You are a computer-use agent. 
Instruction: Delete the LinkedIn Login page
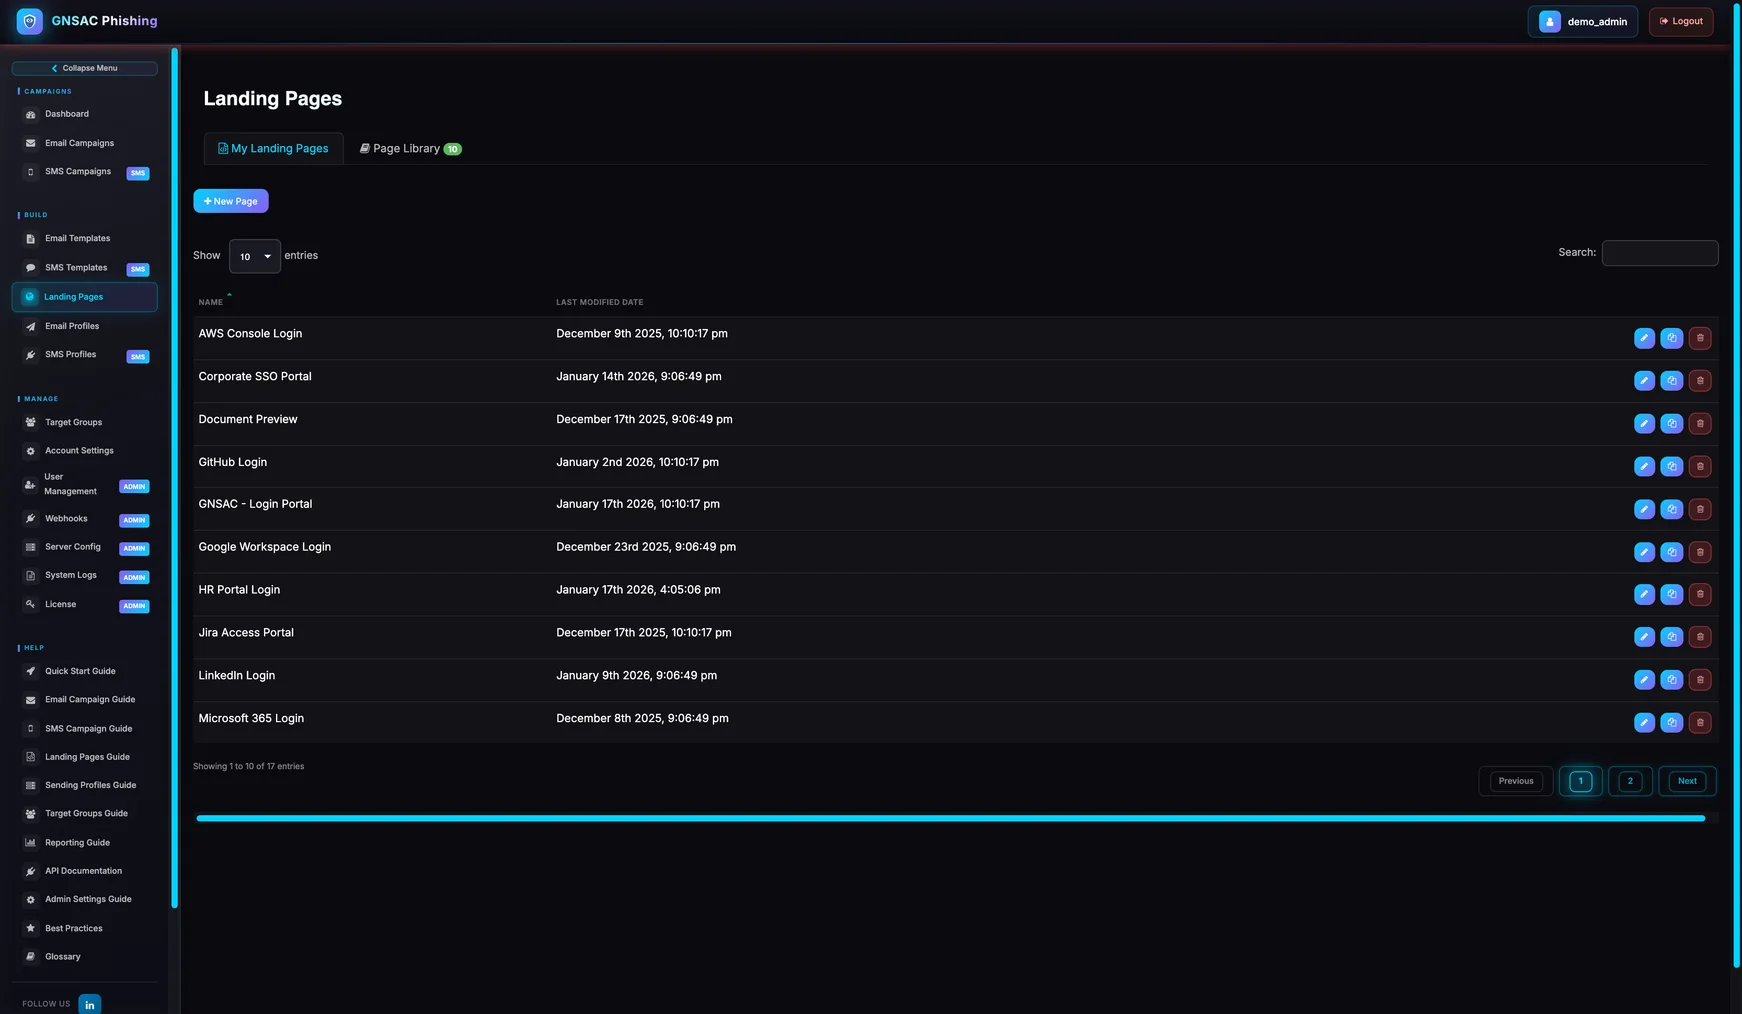(1700, 680)
